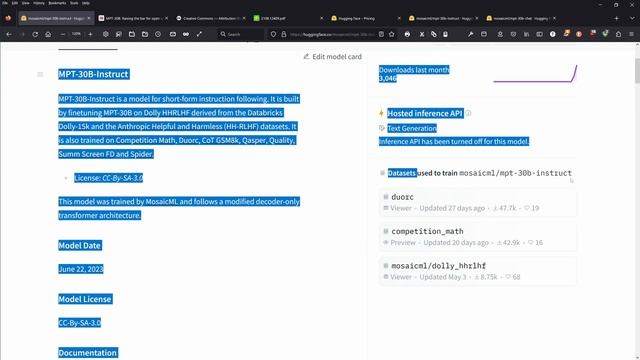Open the Help menu

[86, 3]
